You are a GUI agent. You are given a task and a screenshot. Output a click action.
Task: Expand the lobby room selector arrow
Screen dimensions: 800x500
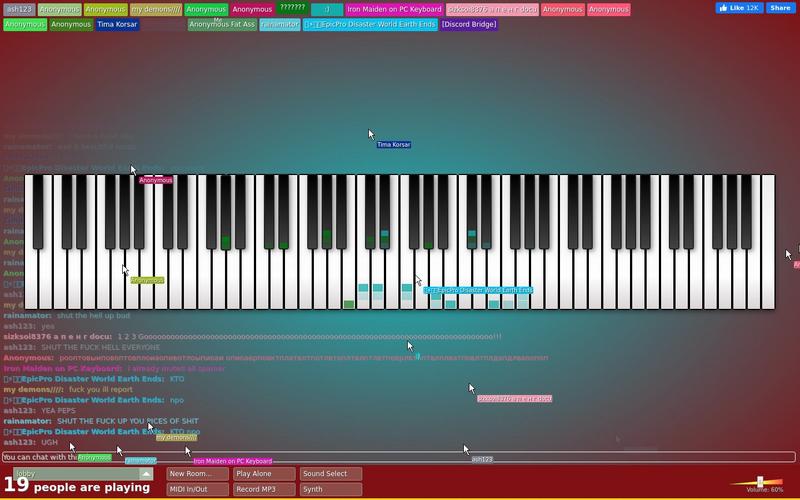[146, 474]
